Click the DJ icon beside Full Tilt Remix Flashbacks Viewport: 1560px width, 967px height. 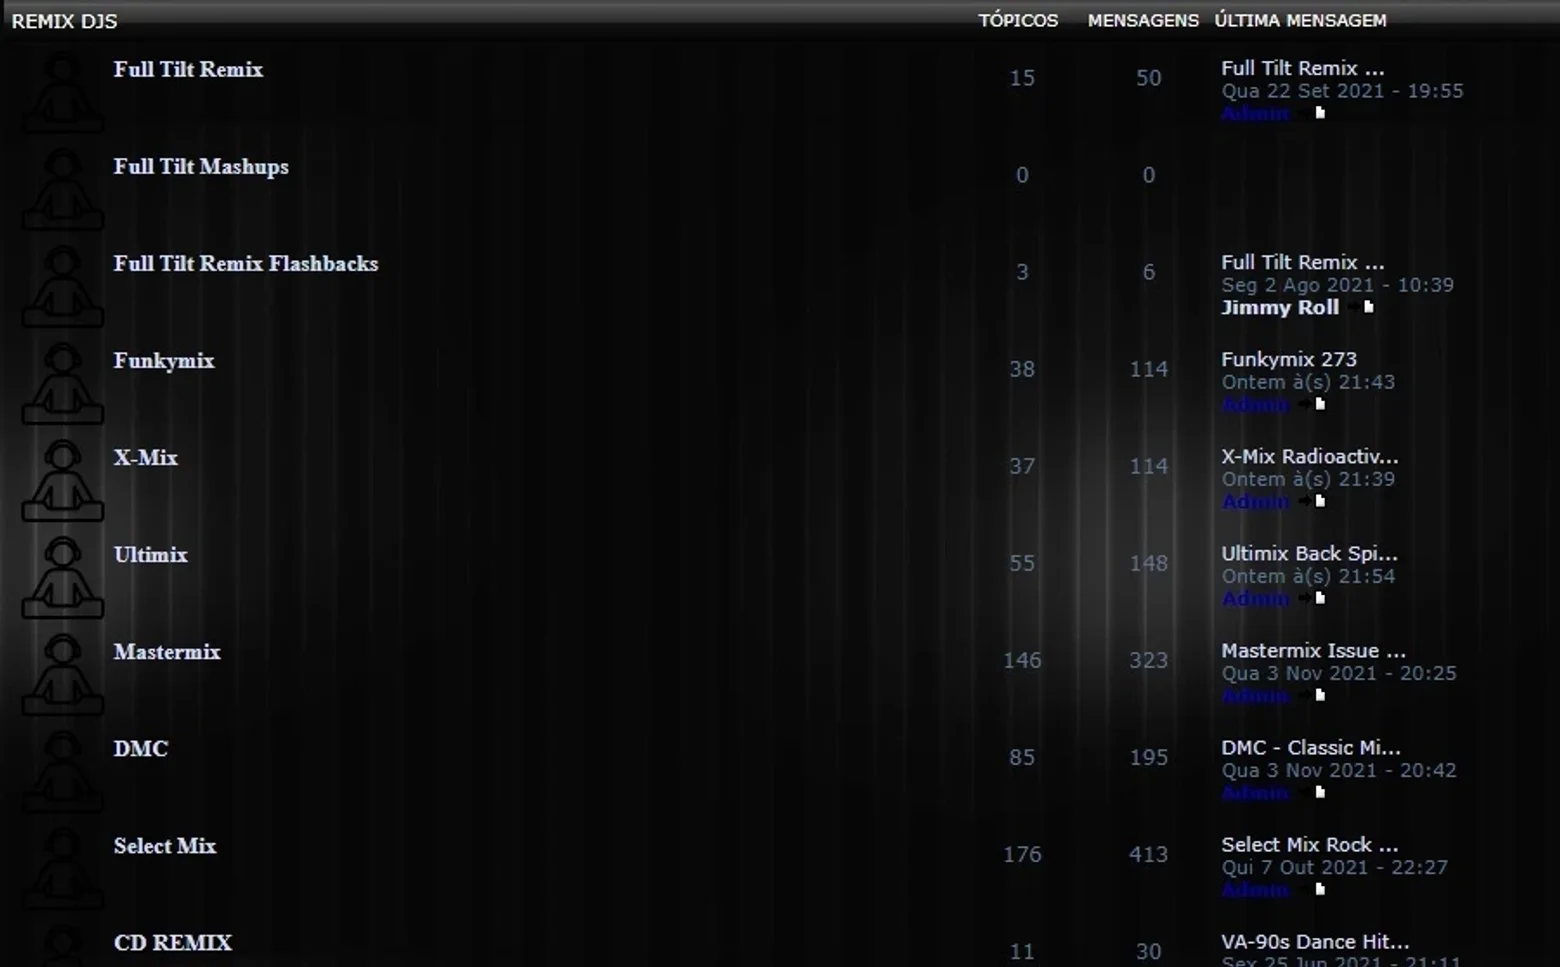pos(62,286)
